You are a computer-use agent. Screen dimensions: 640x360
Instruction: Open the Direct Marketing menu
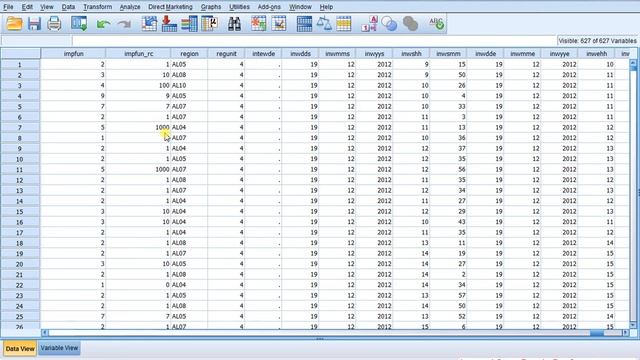coord(170,7)
